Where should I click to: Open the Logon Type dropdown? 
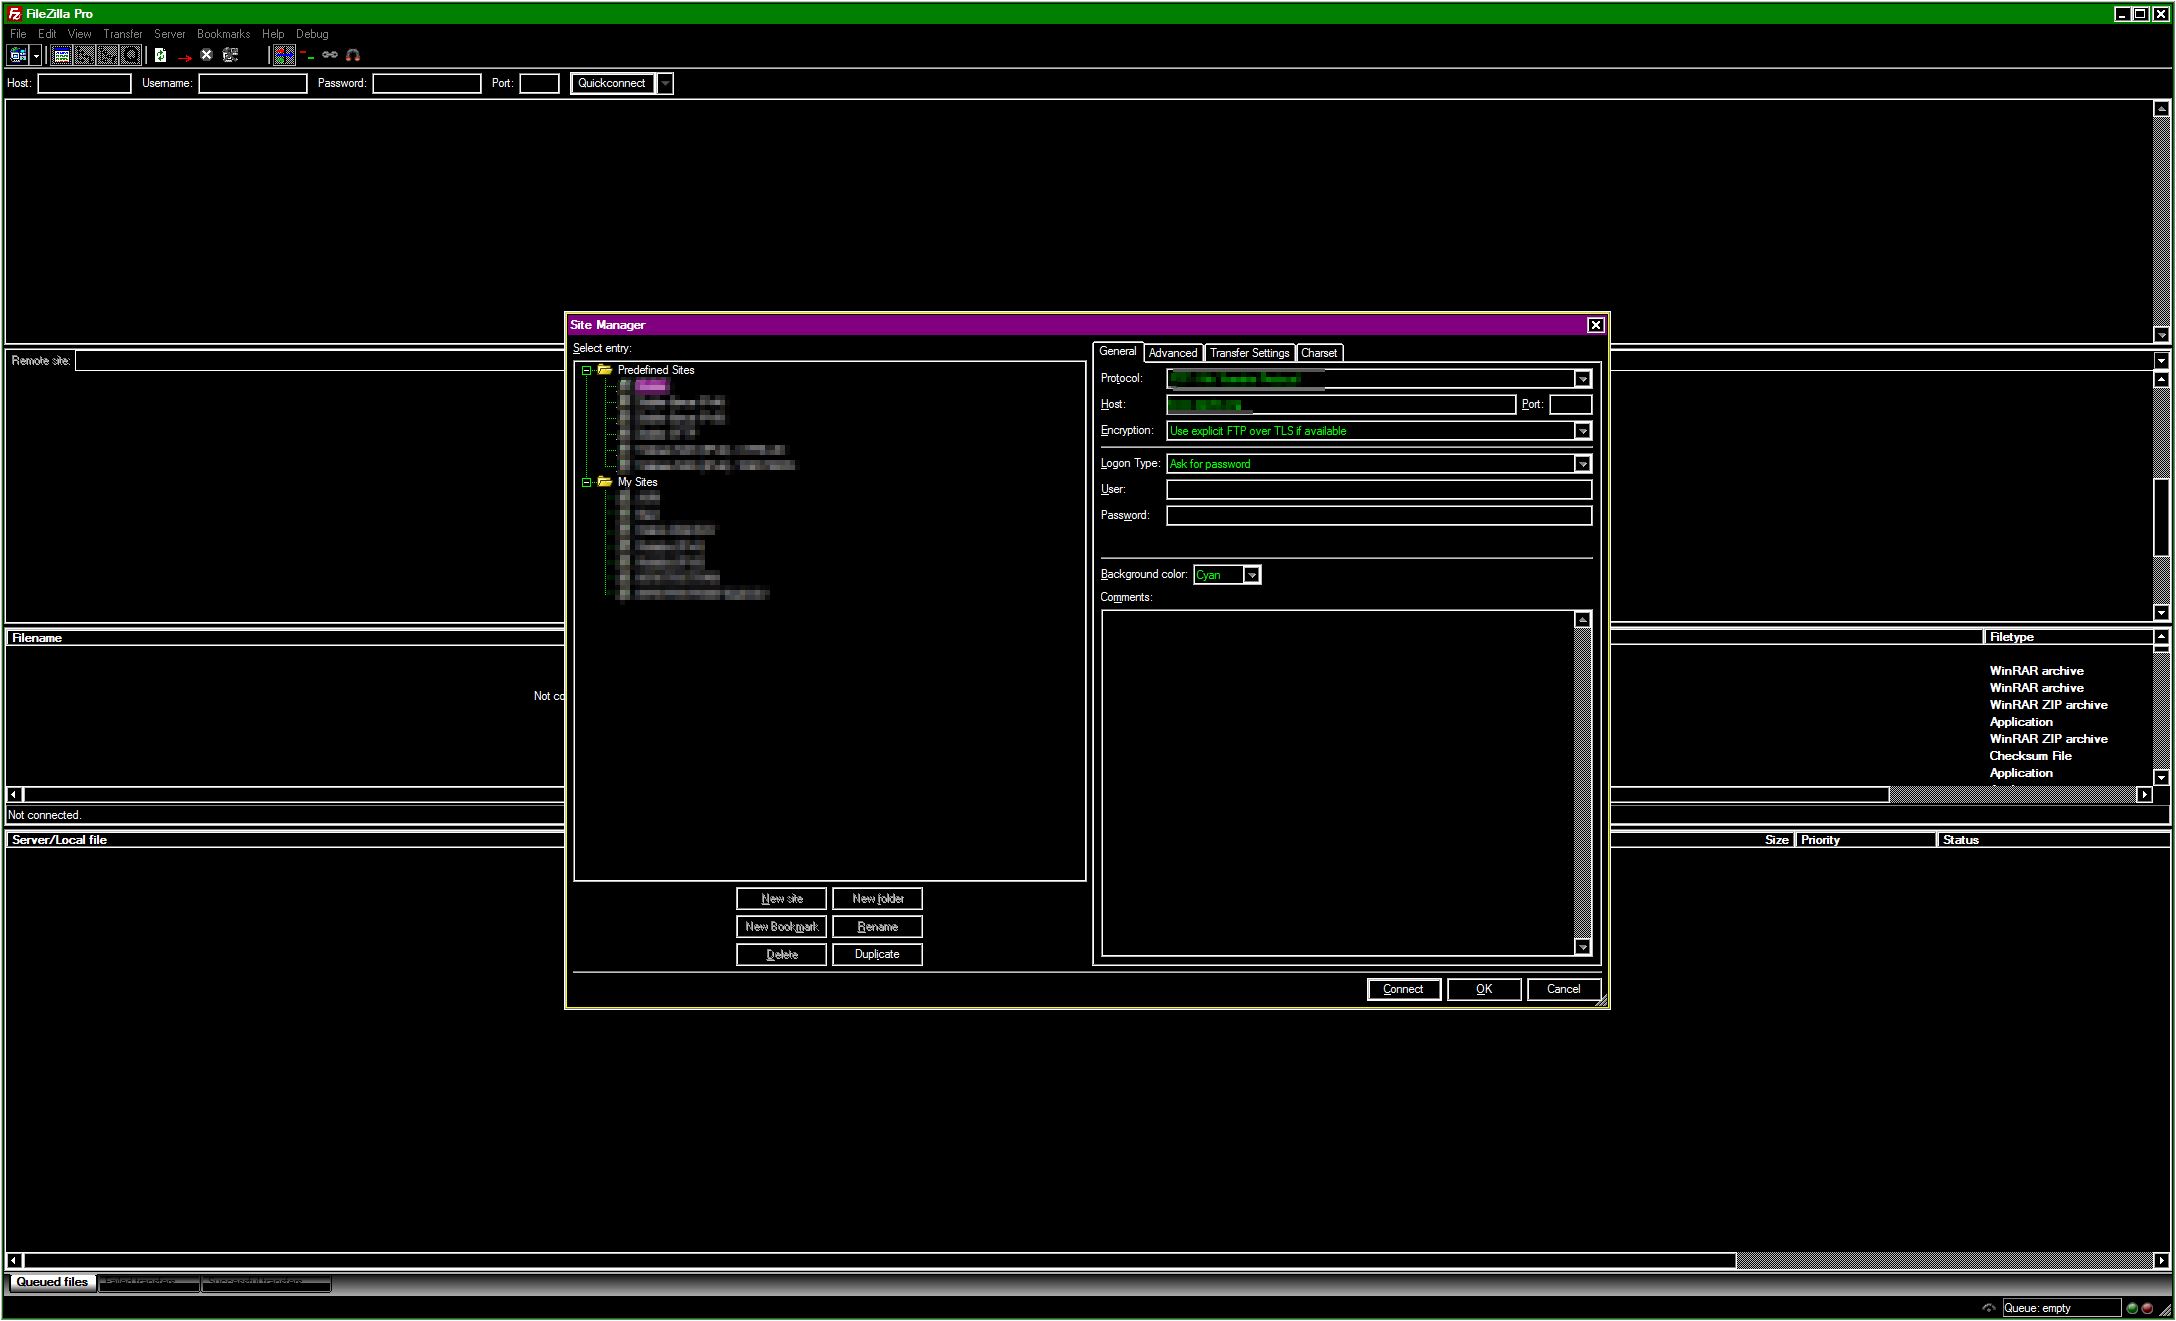[x=1582, y=464]
